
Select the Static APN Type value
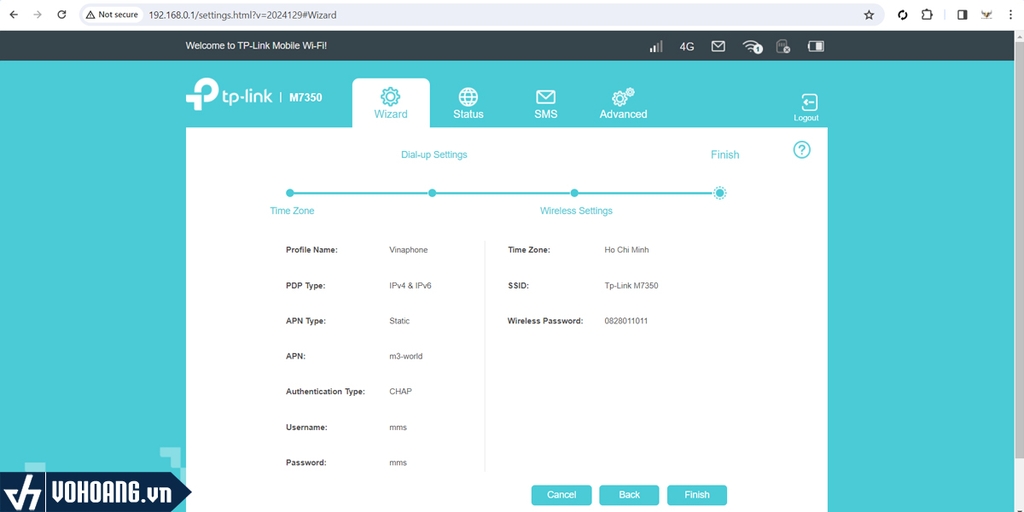click(400, 321)
